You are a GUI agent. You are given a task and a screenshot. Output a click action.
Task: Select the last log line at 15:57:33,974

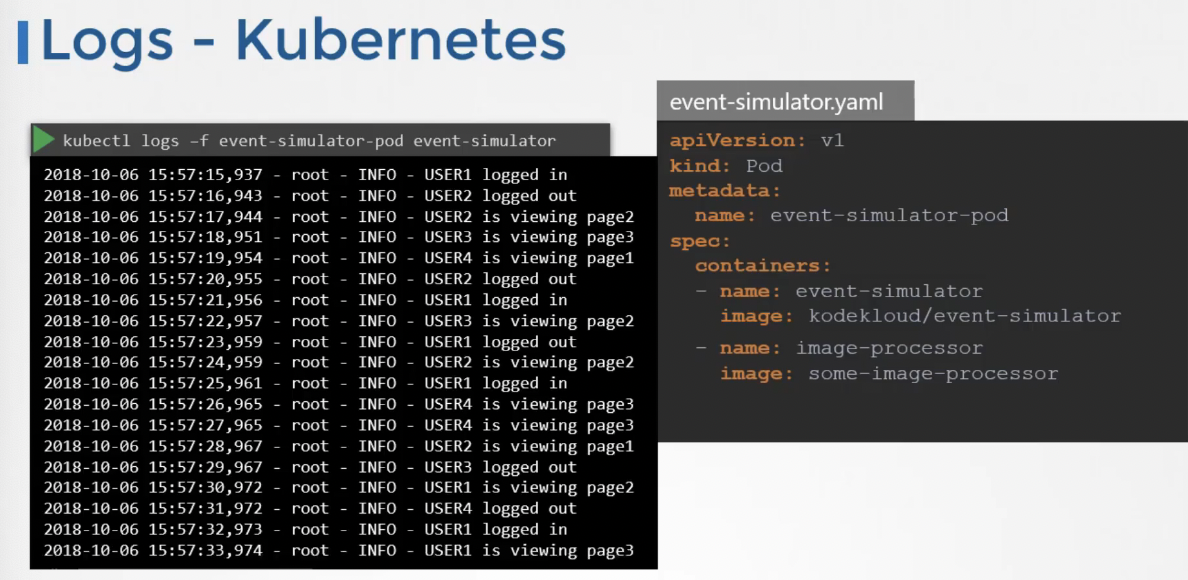tap(339, 550)
